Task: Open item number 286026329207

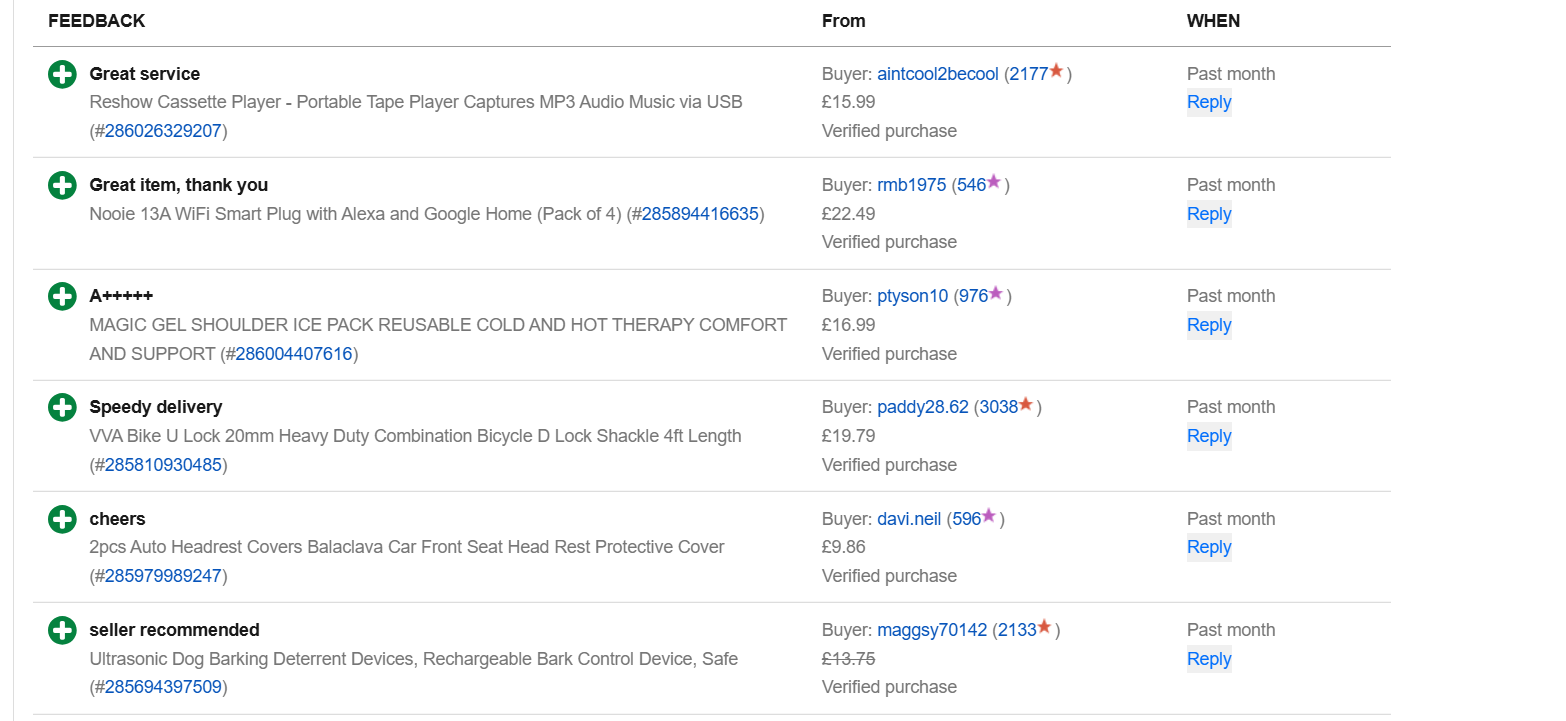Action: coord(163,131)
